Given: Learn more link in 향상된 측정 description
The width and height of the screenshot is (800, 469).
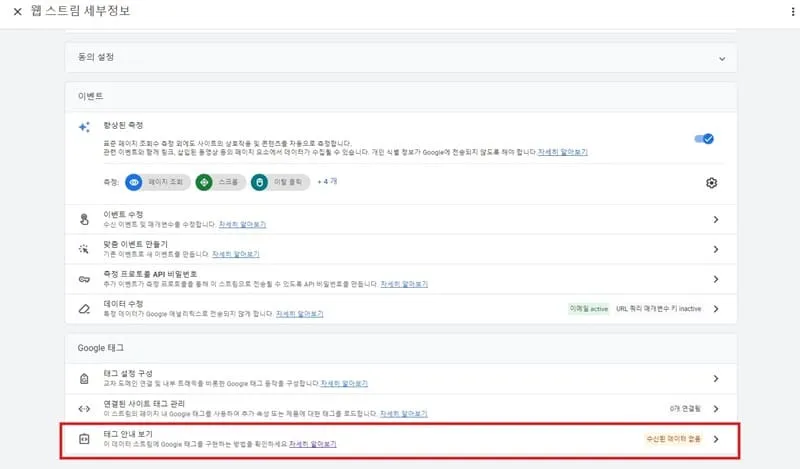Looking at the screenshot, I should coord(563,152).
